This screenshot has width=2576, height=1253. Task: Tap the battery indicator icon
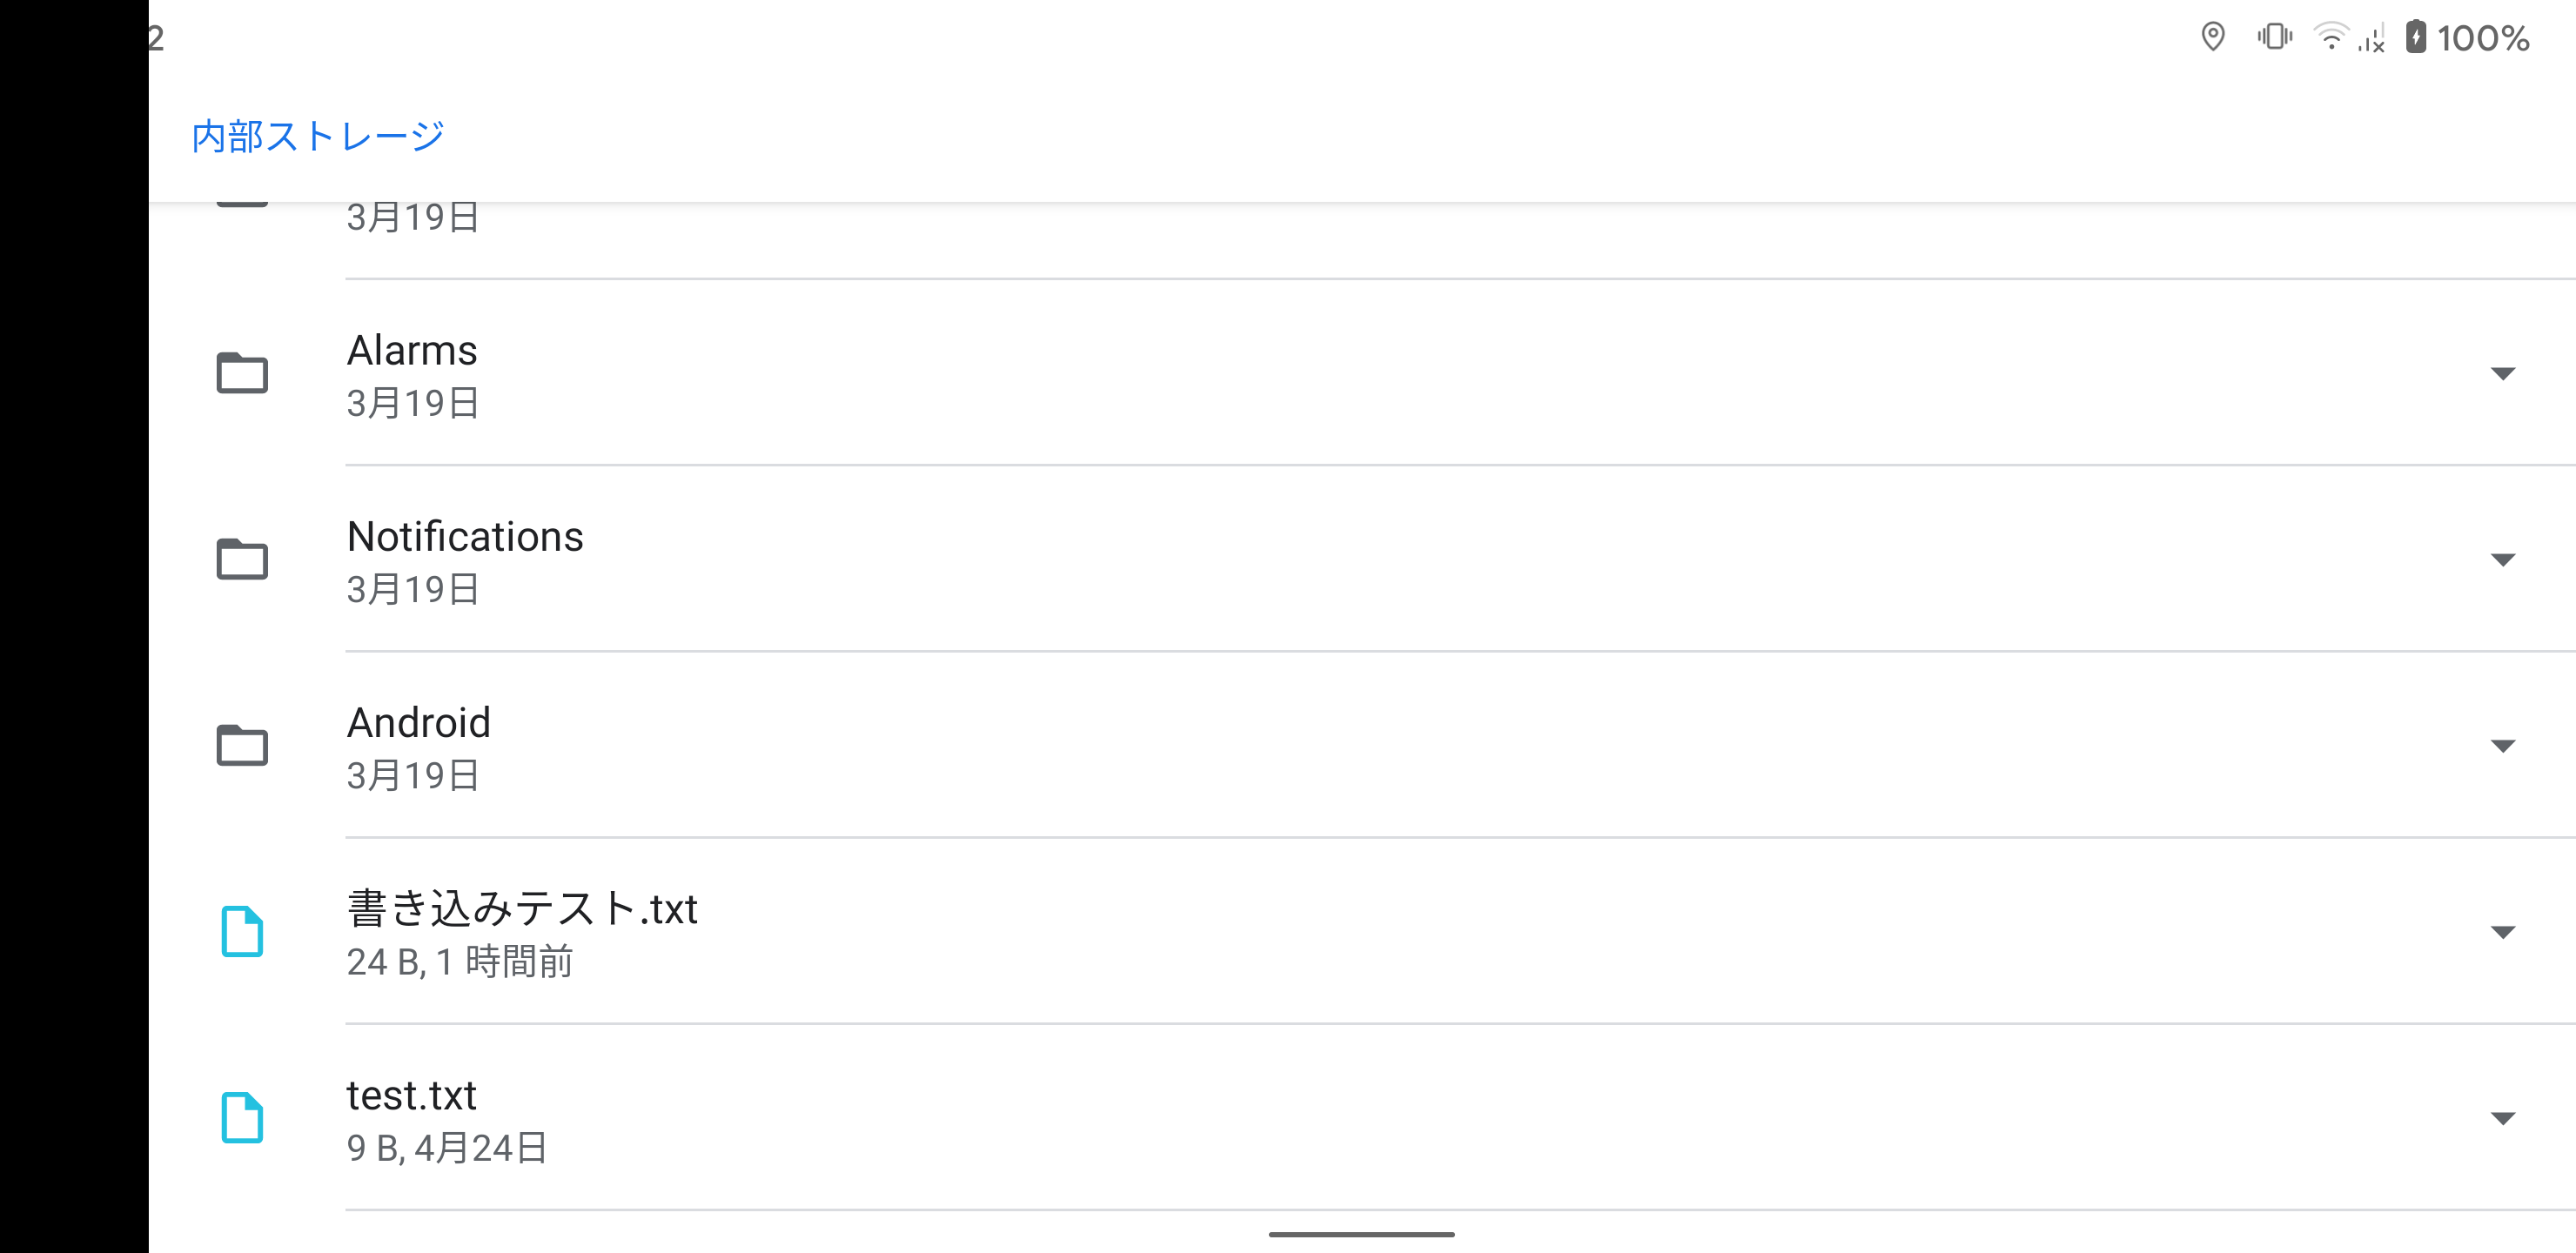pos(2415,37)
